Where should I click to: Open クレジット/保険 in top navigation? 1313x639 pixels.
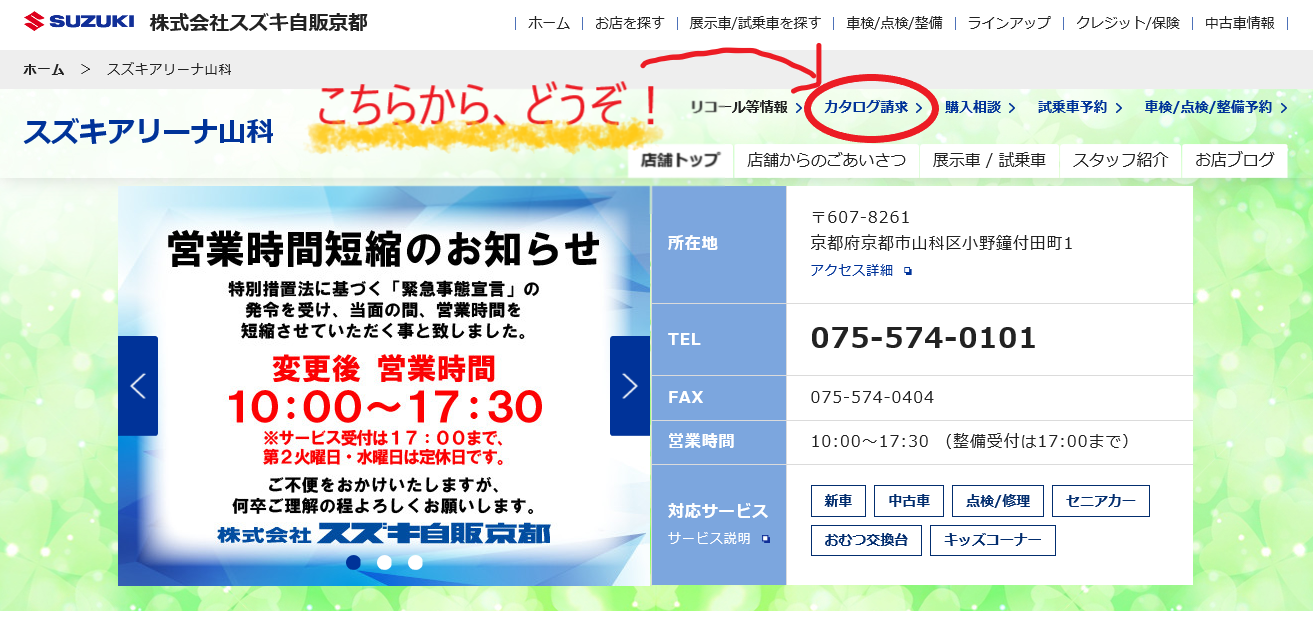1128,23
